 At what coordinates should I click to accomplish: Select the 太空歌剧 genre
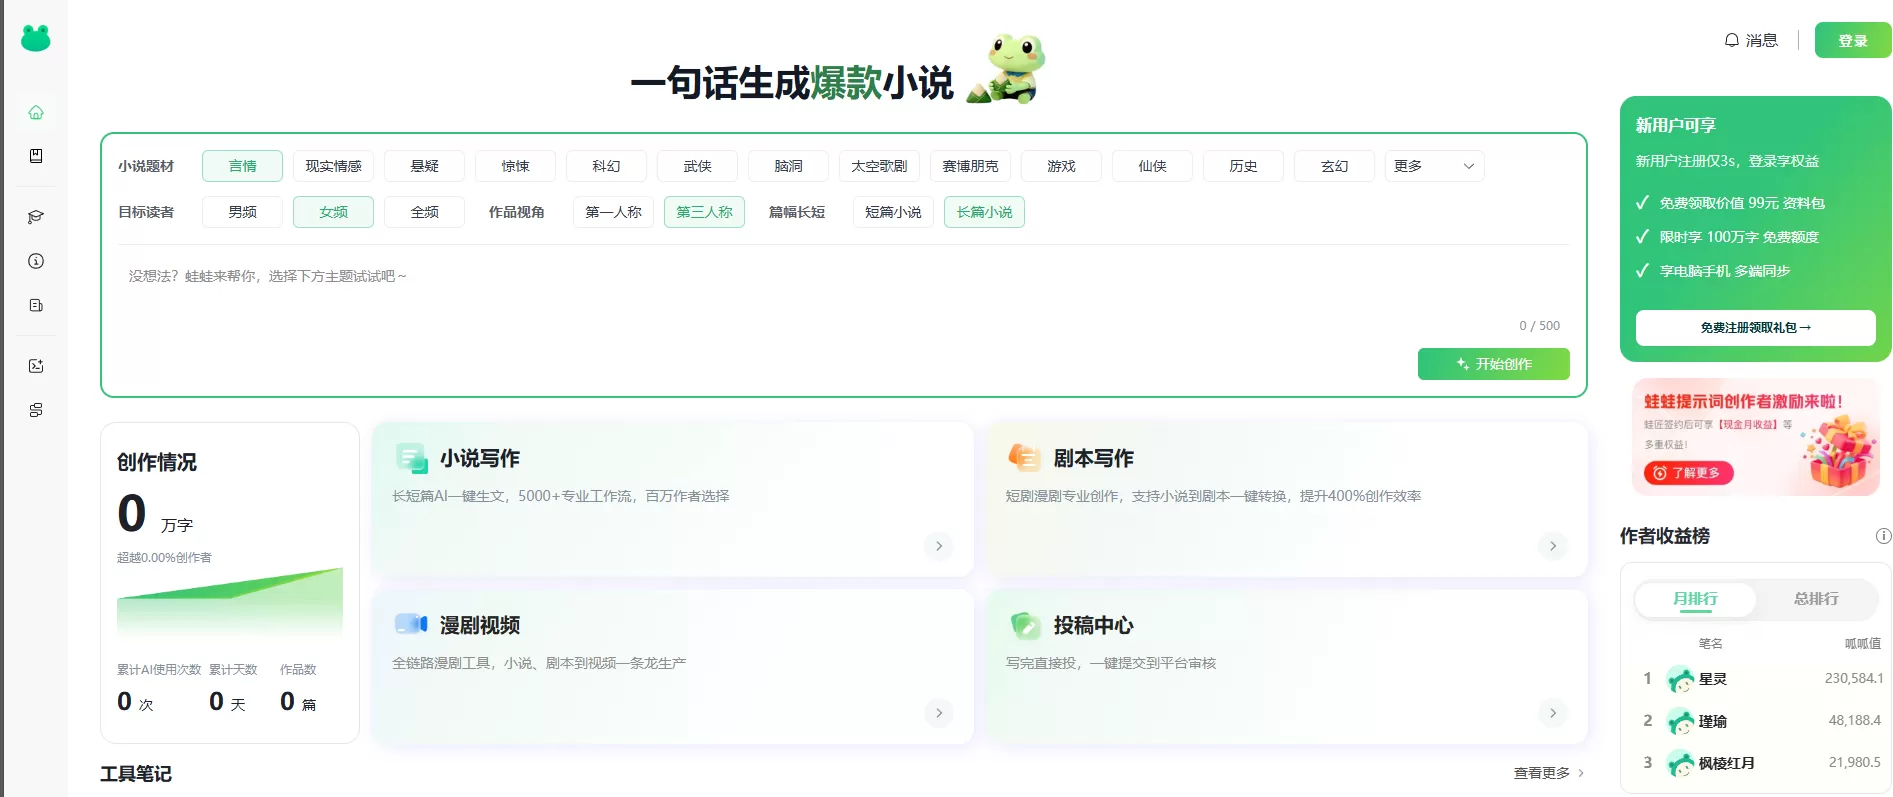pos(879,166)
